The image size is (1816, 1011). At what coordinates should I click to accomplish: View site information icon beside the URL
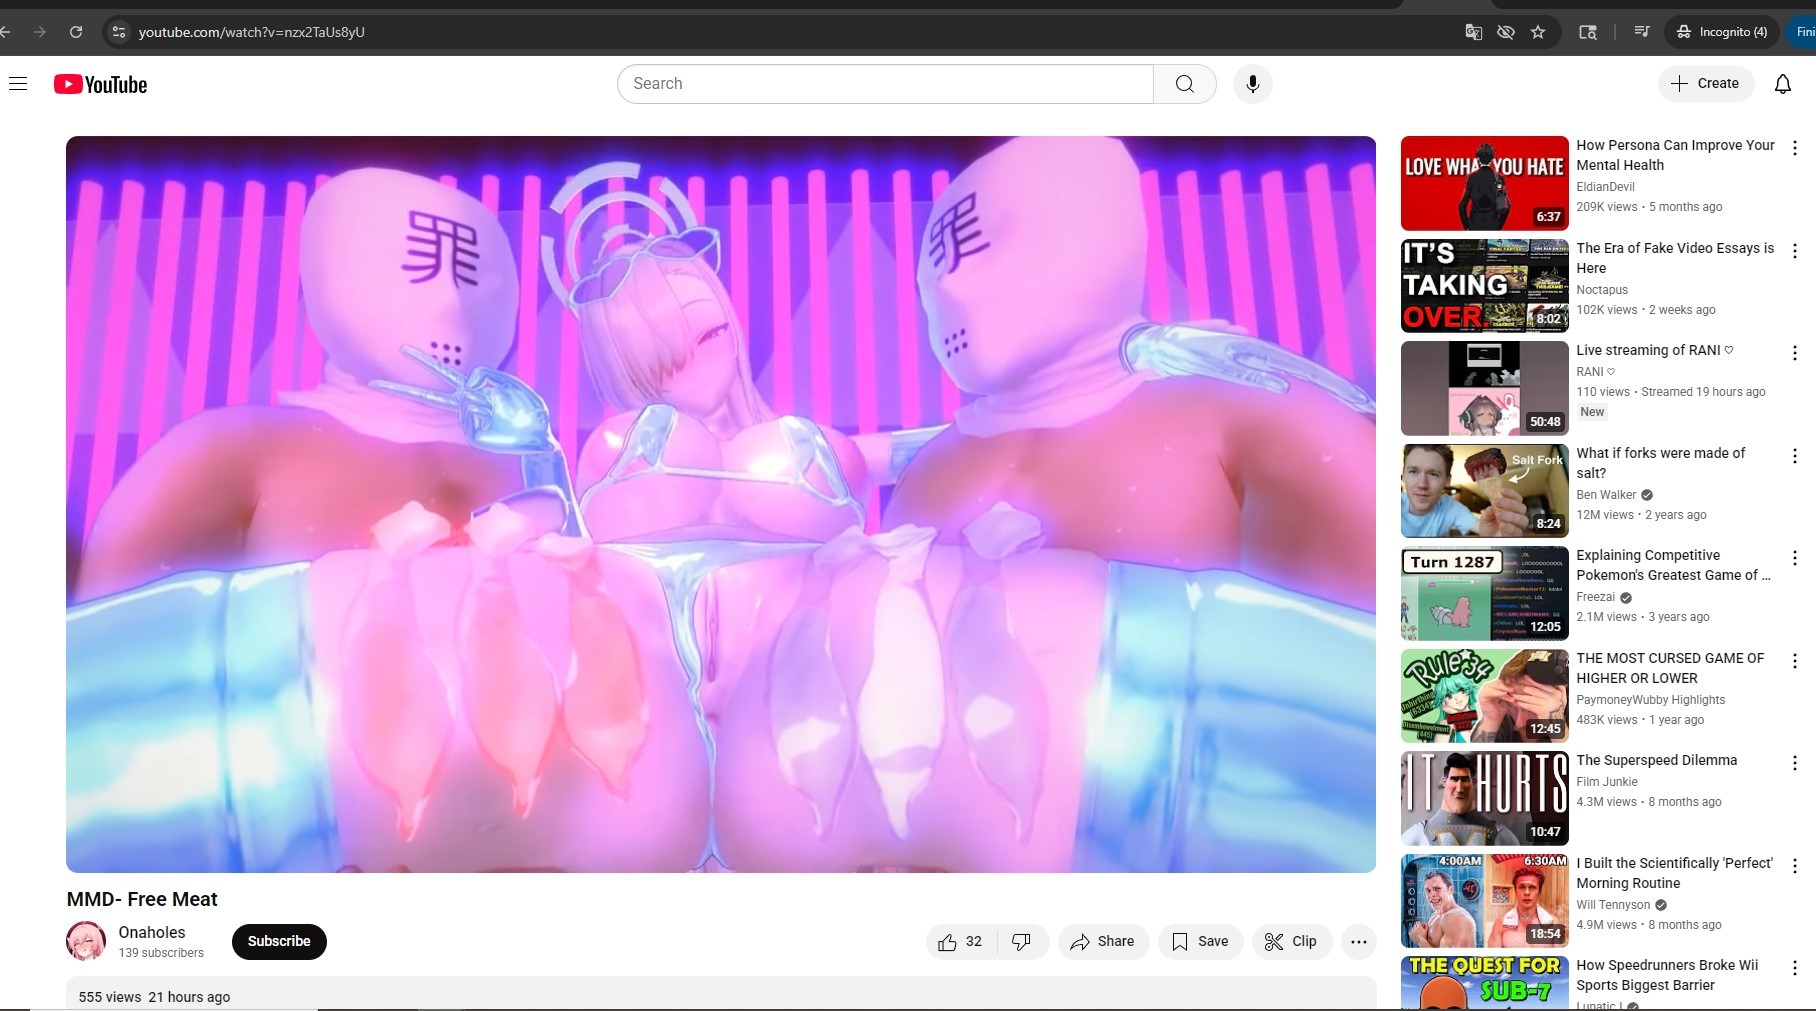tap(119, 32)
